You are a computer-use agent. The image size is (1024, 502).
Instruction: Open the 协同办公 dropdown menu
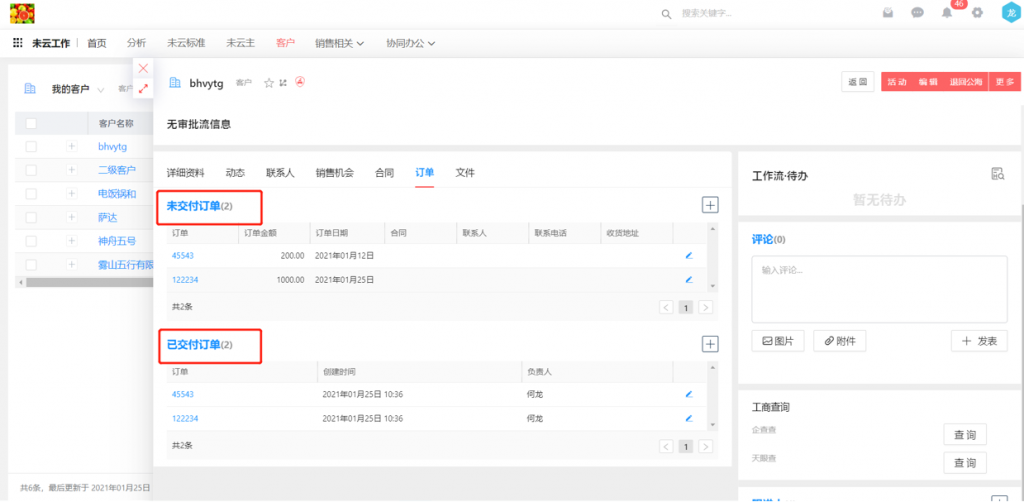[410, 43]
